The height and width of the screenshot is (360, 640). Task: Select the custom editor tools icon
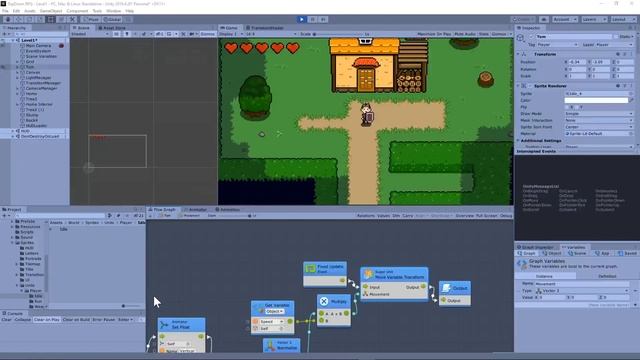[x=72, y=19]
